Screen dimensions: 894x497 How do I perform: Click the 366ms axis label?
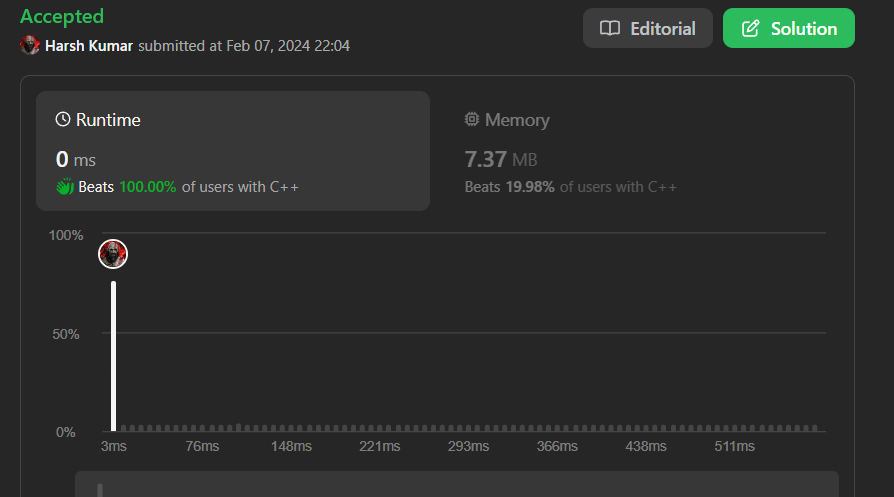(x=557, y=446)
